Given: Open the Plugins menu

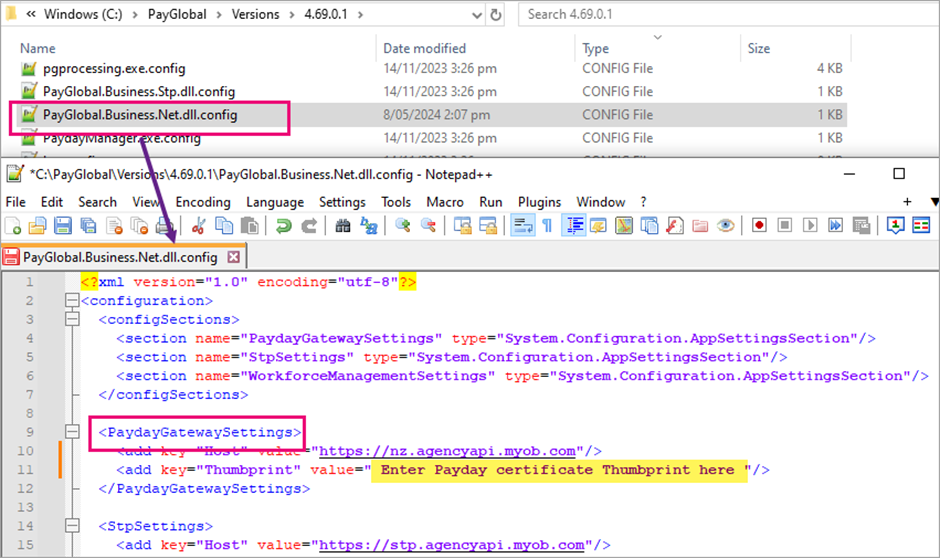Looking at the screenshot, I should click(x=539, y=202).
